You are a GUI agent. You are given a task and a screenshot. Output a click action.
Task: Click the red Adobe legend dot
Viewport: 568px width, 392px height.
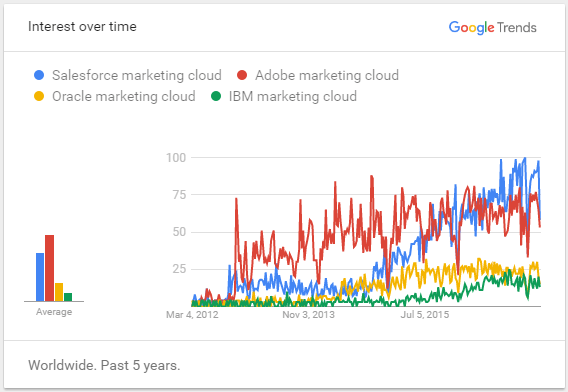pyautogui.click(x=242, y=75)
